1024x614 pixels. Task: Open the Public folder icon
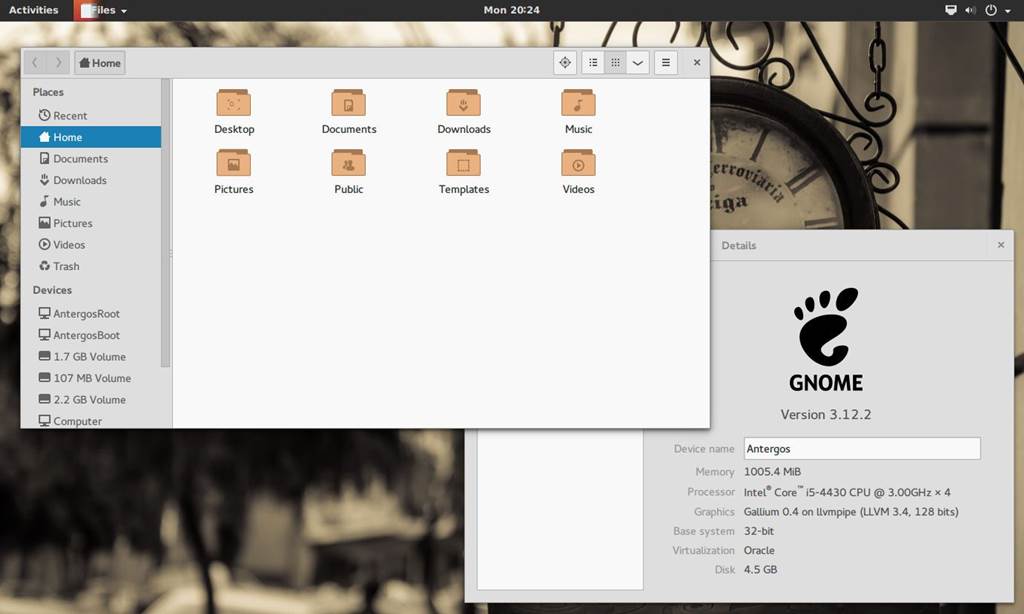(348, 163)
